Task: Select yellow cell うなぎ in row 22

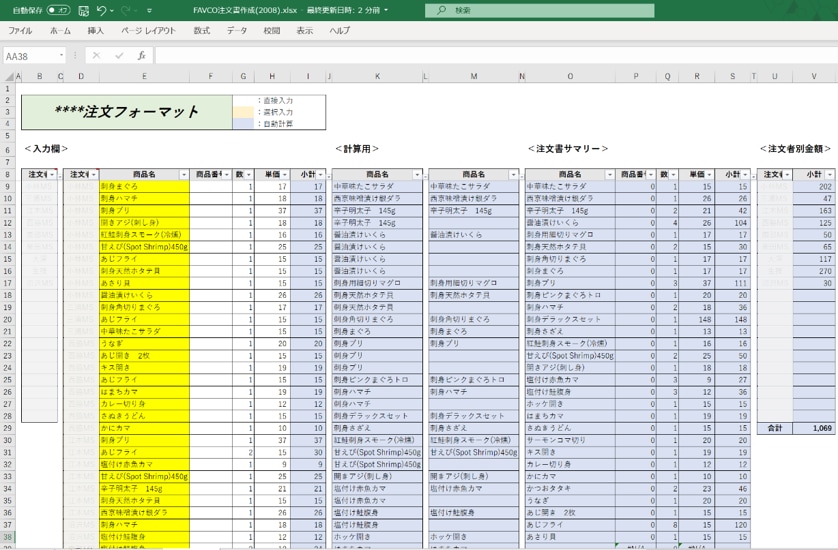Action: click(144, 344)
